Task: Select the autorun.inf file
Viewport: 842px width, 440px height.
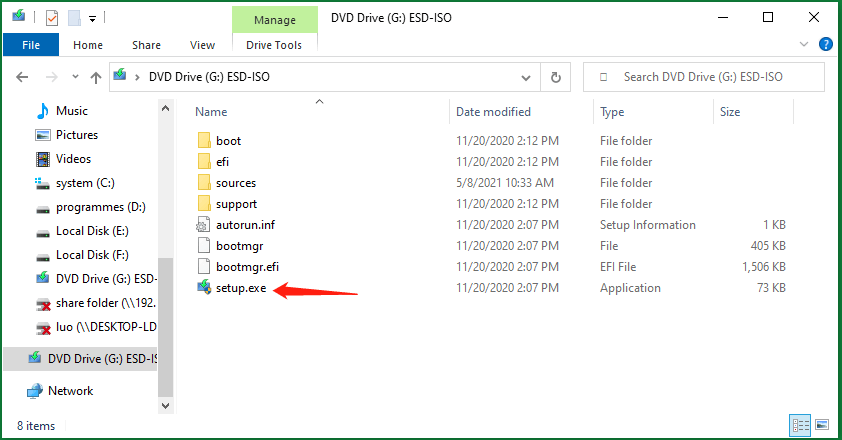Action: (x=245, y=225)
